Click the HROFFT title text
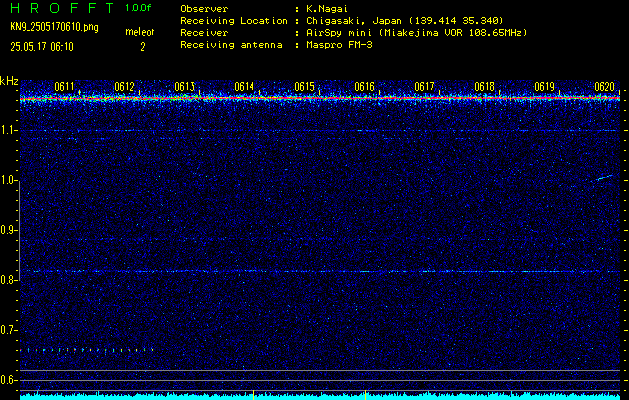Screen dimensions: 629x400 coord(63,8)
